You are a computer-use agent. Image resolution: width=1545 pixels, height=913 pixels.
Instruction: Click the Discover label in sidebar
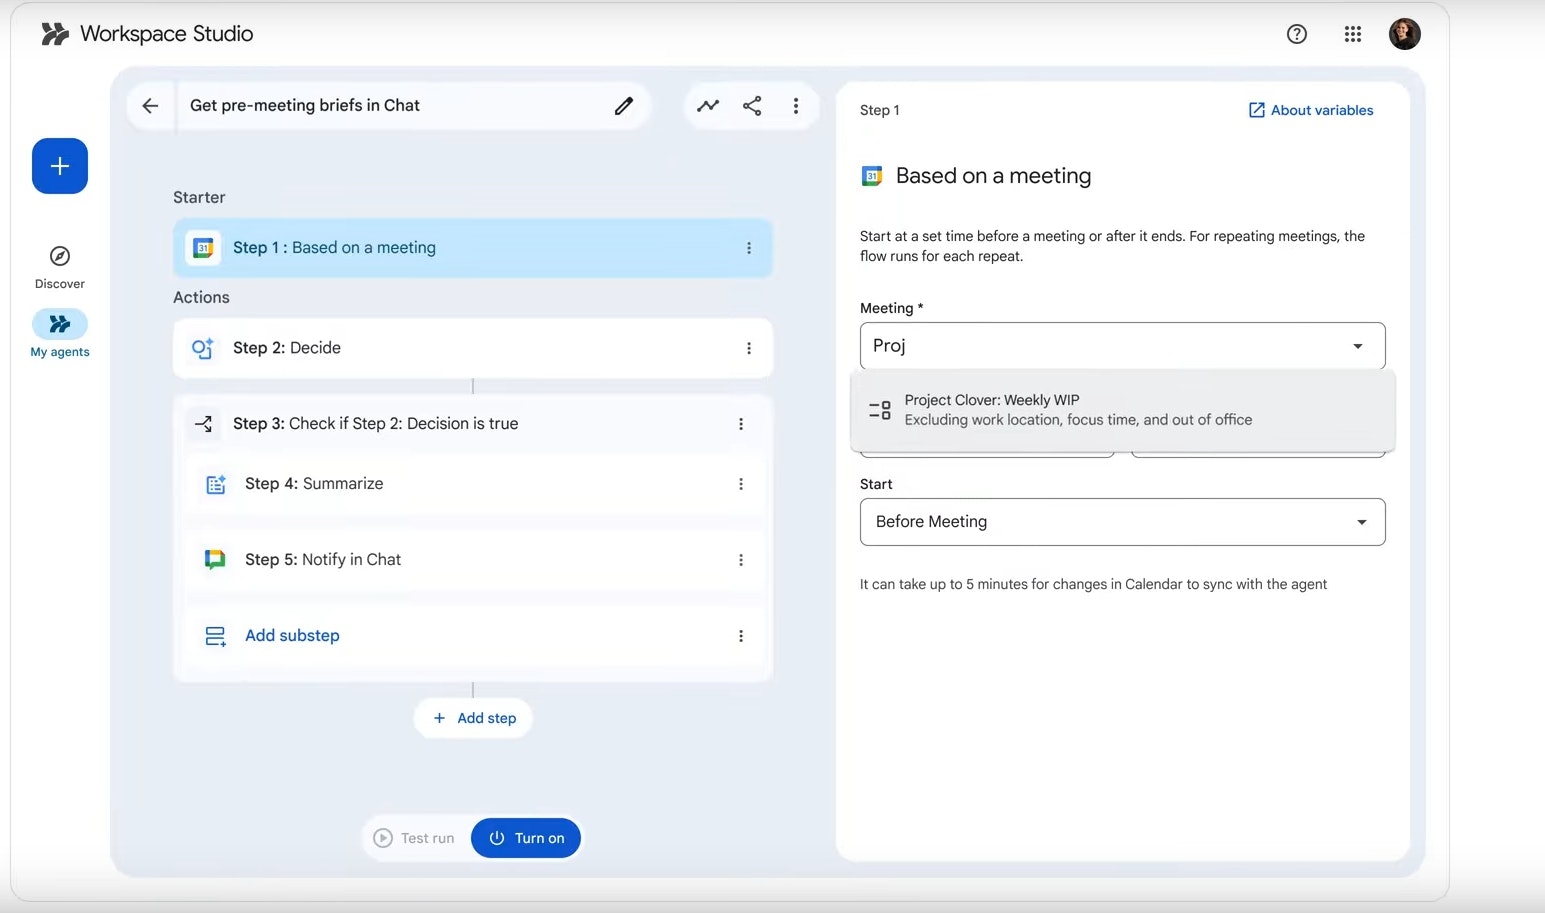(60, 284)
